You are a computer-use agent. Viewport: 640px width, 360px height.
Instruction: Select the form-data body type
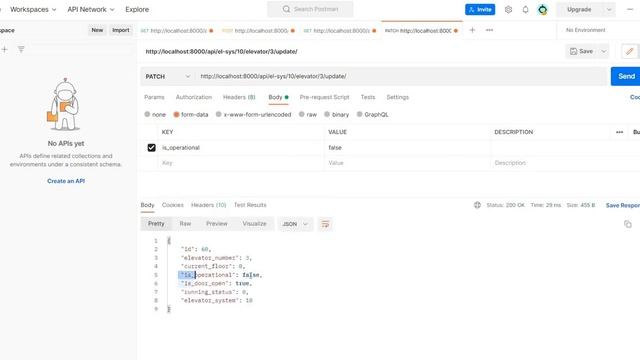click(176, 114)
